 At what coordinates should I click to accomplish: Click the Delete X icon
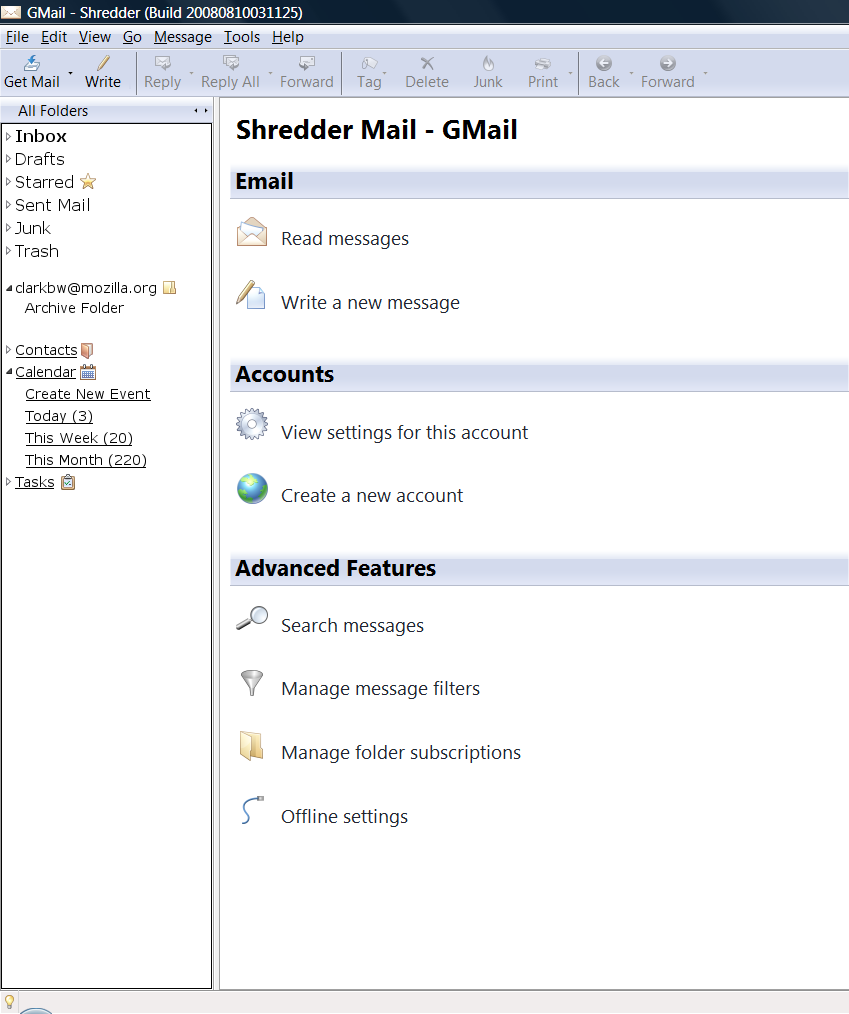(x=427, y=63)
